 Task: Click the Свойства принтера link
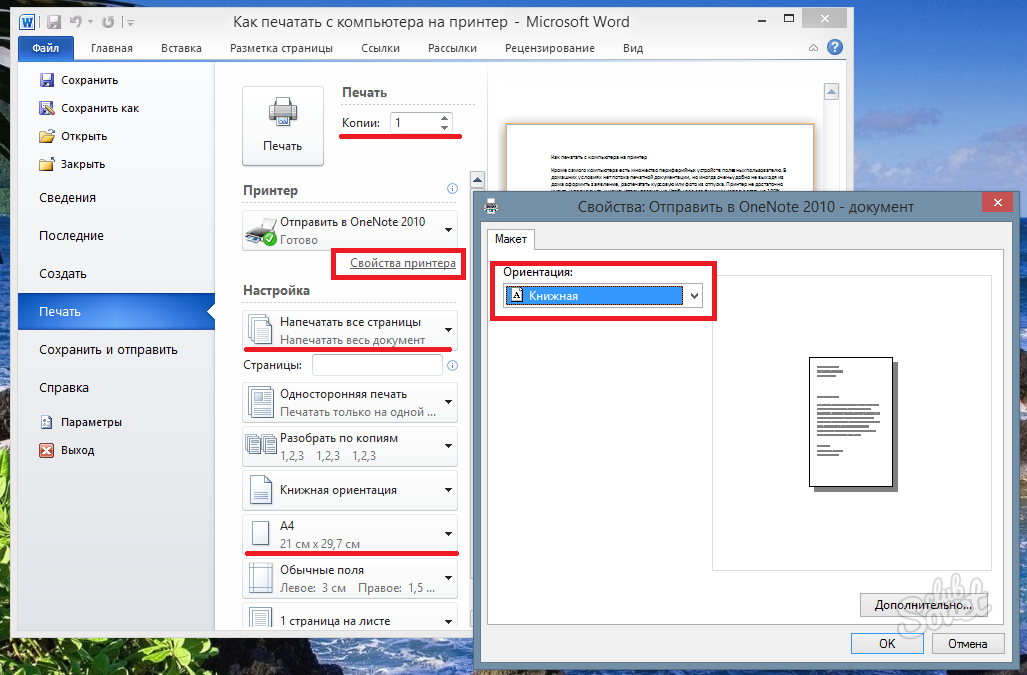point(403,263)
